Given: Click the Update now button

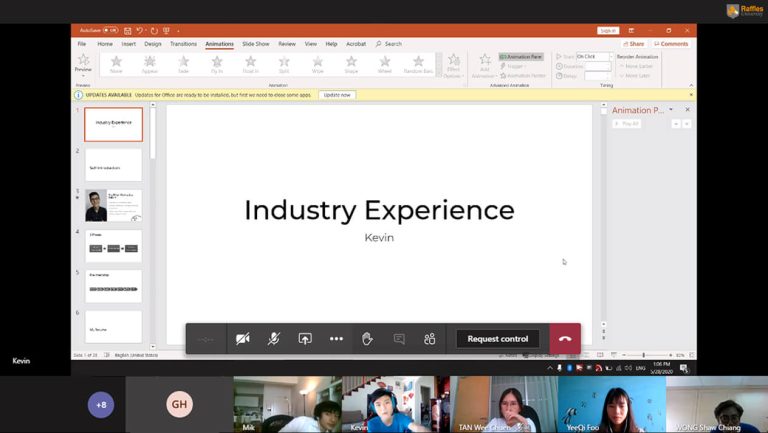Looking at the screenshot, I should coord(337,95).
